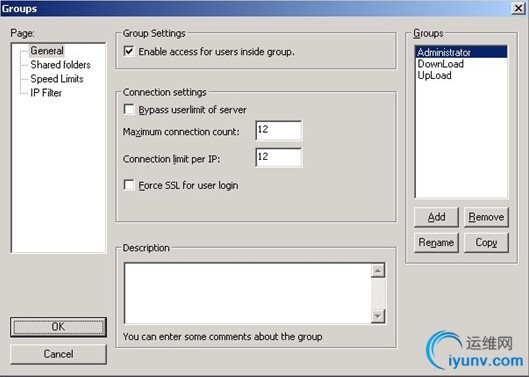Click the Rename group button
529x377 pixels.
[436, 242]
